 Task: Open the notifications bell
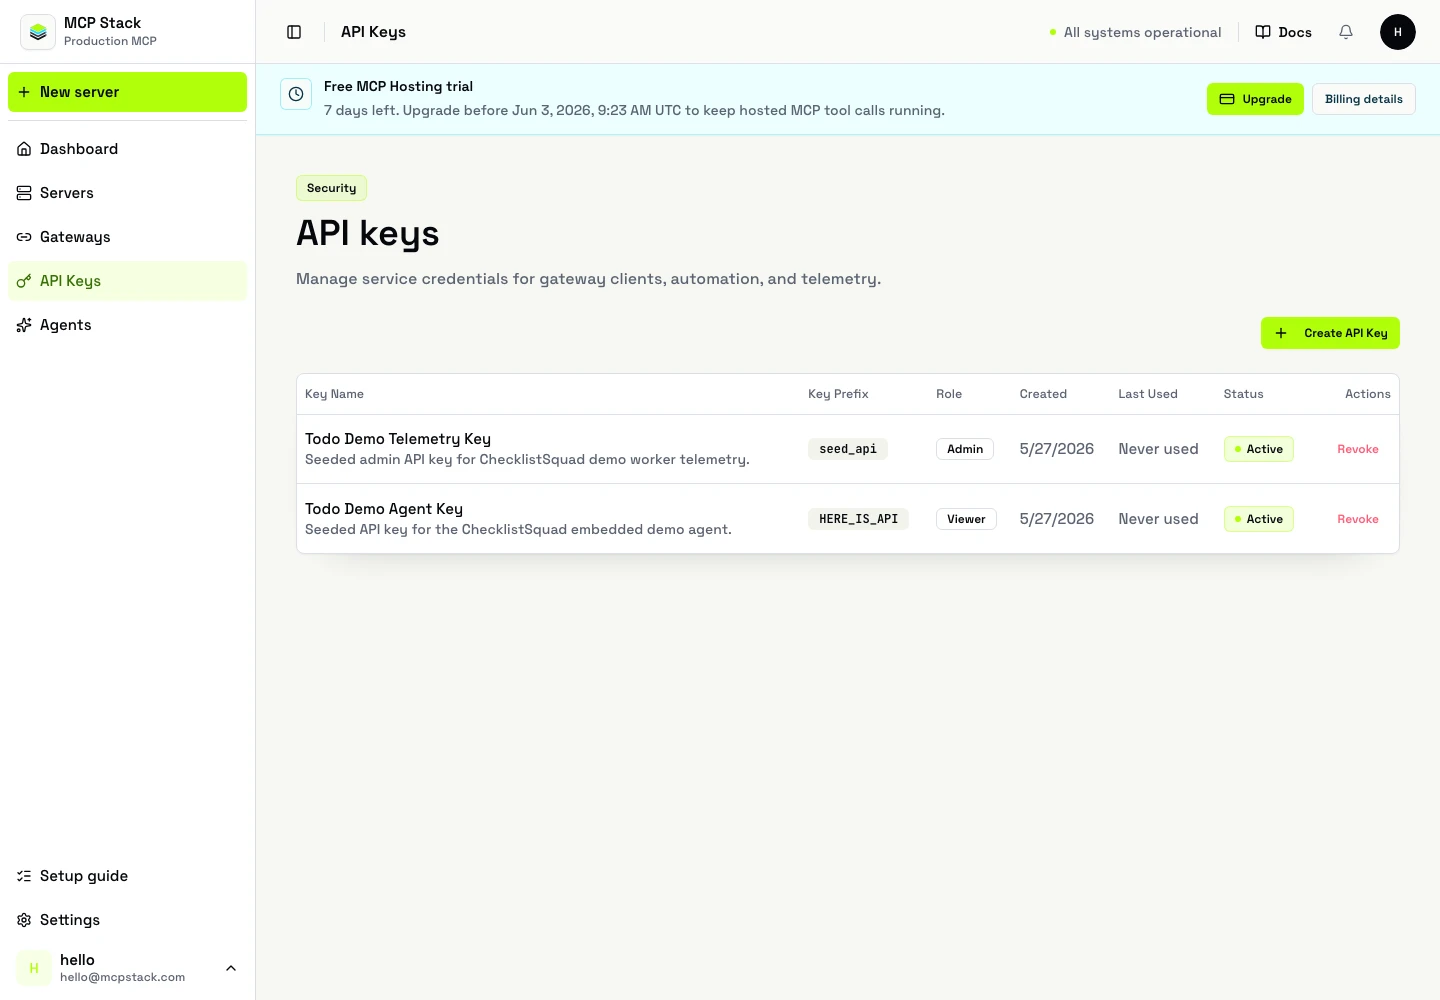(1346, 32)
